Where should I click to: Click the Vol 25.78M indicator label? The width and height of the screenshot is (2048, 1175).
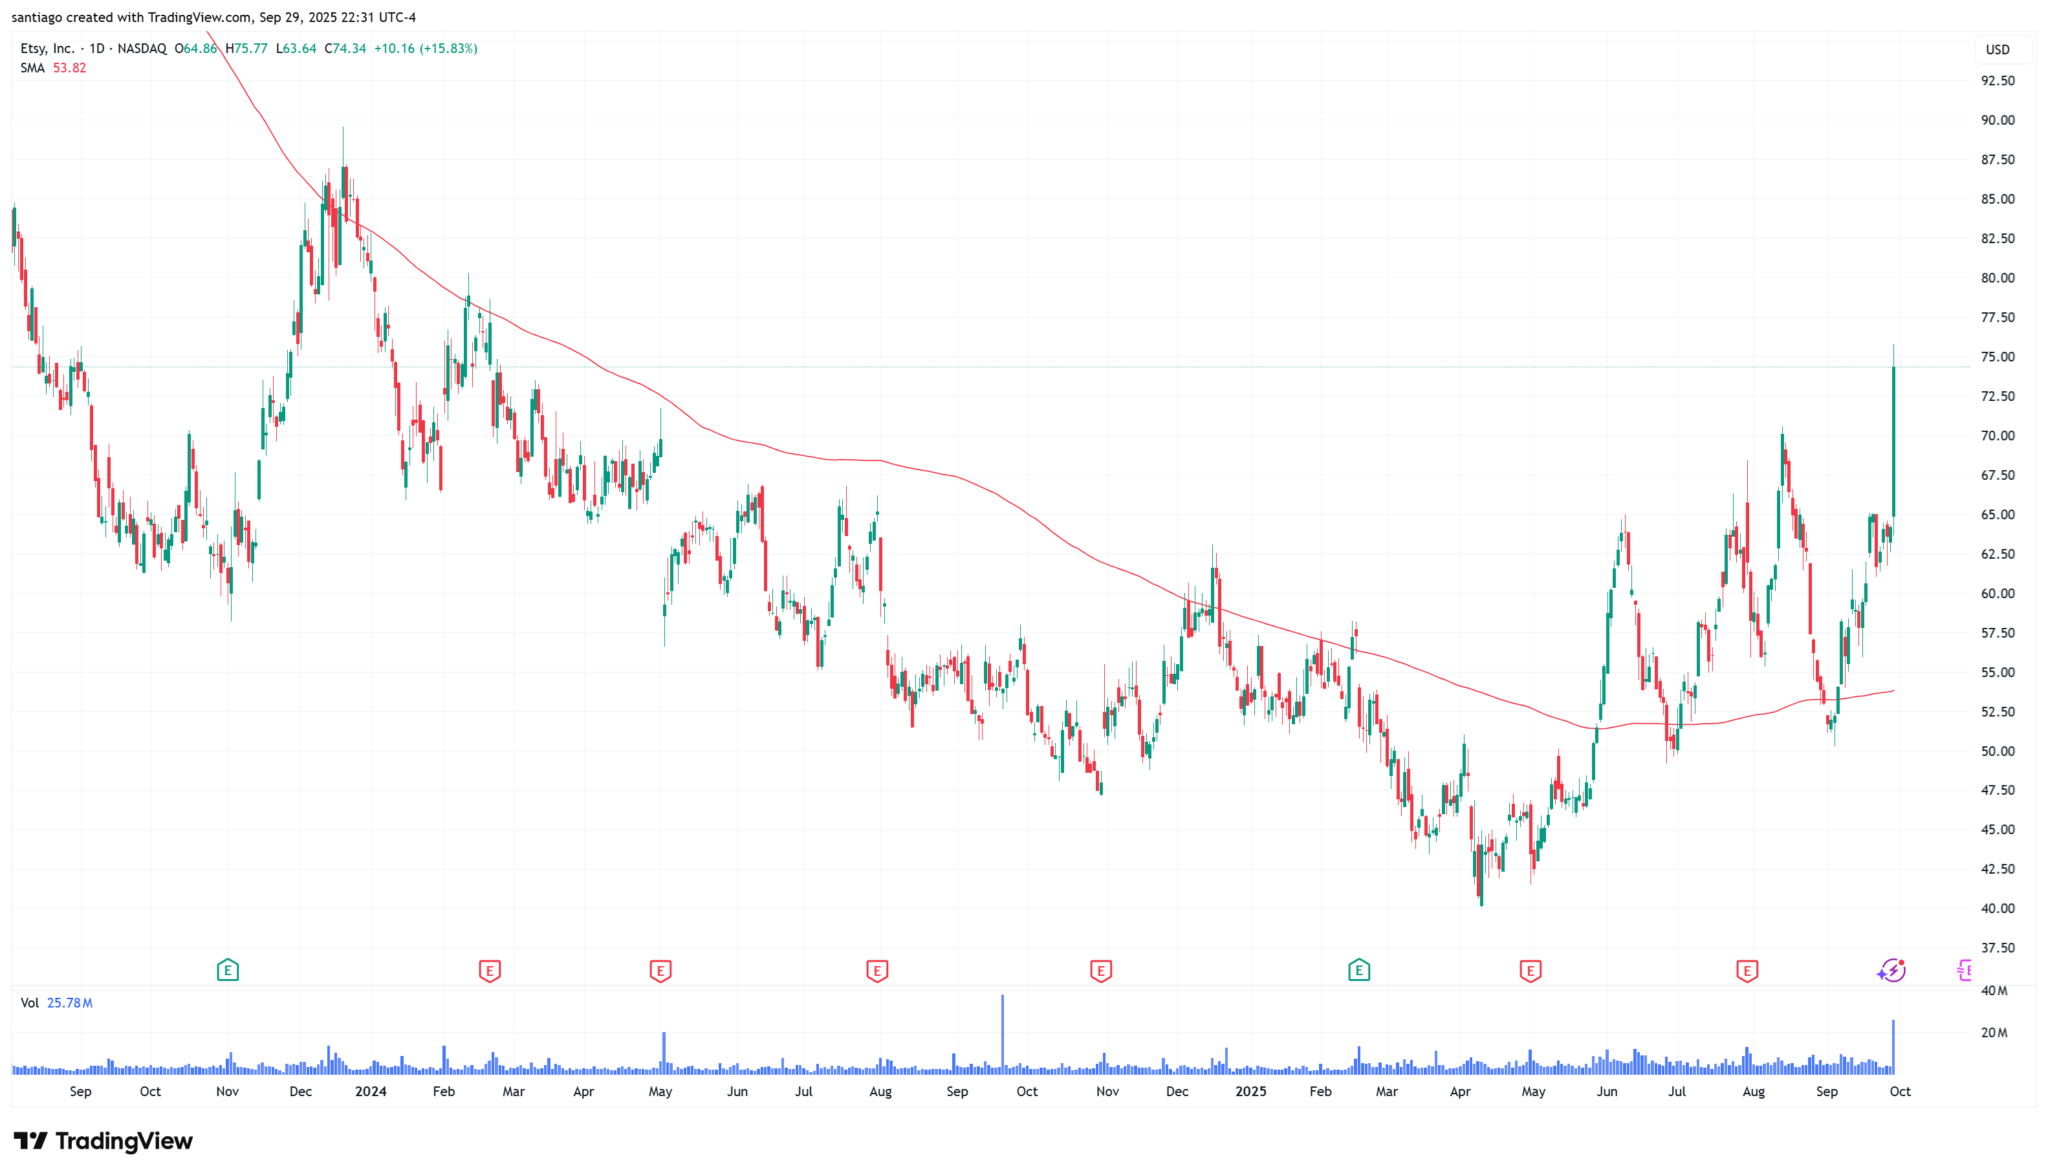[x=56, y=1003]
